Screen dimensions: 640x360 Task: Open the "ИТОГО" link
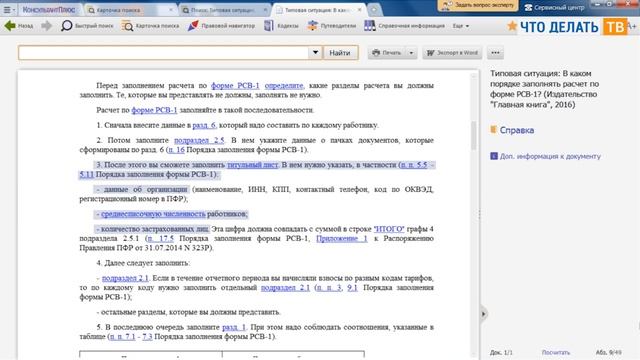coord(389,229)
